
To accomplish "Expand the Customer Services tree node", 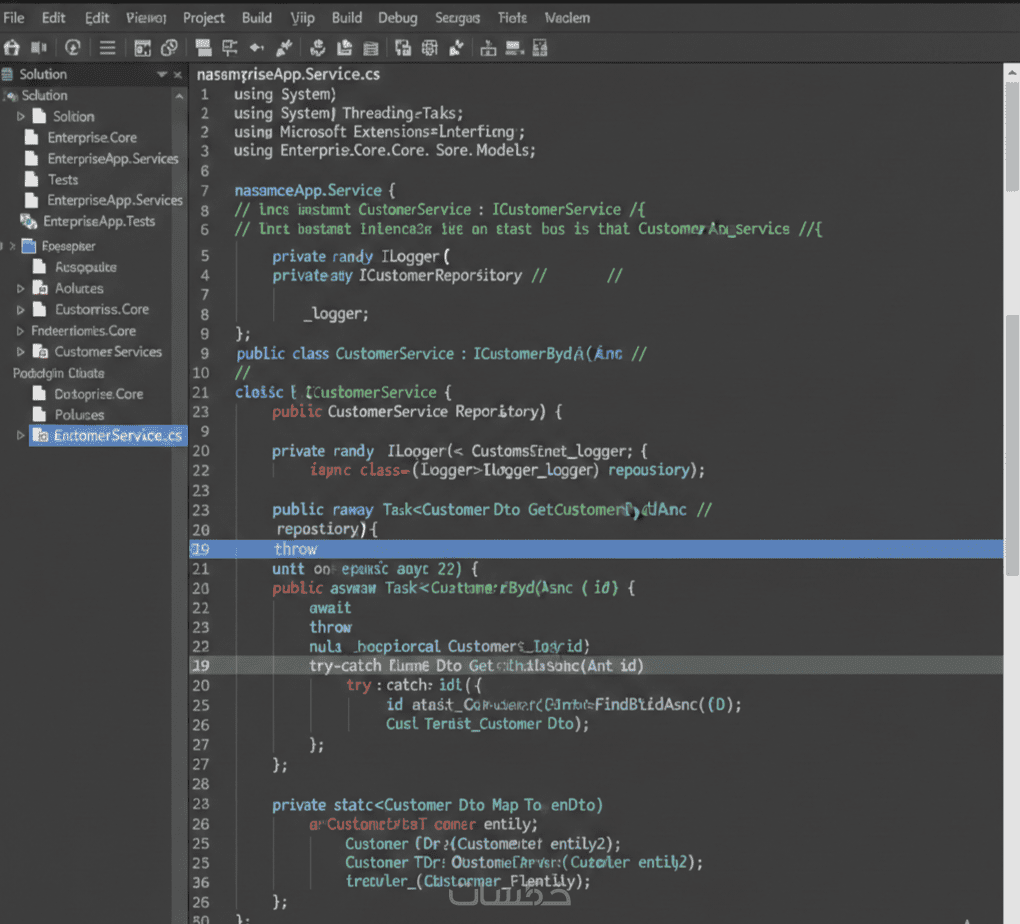I will coord(20,352).
